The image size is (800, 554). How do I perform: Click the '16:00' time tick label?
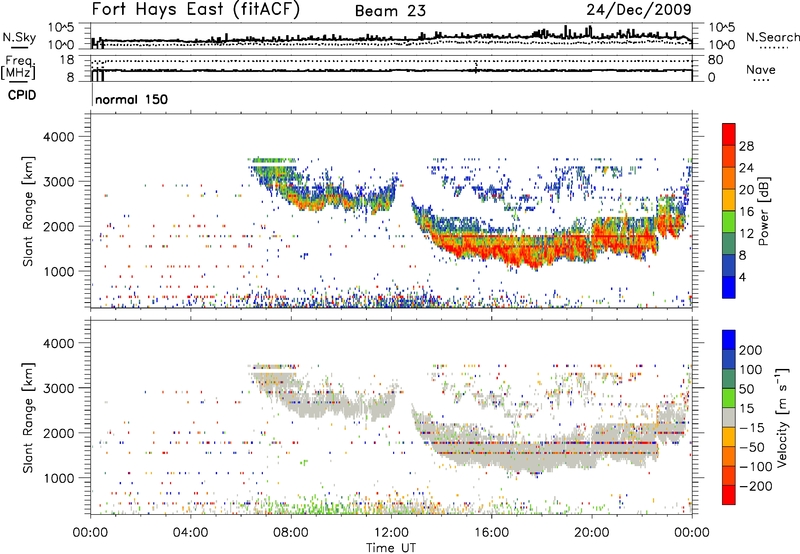pyautogui.click(x=491, y=533)
